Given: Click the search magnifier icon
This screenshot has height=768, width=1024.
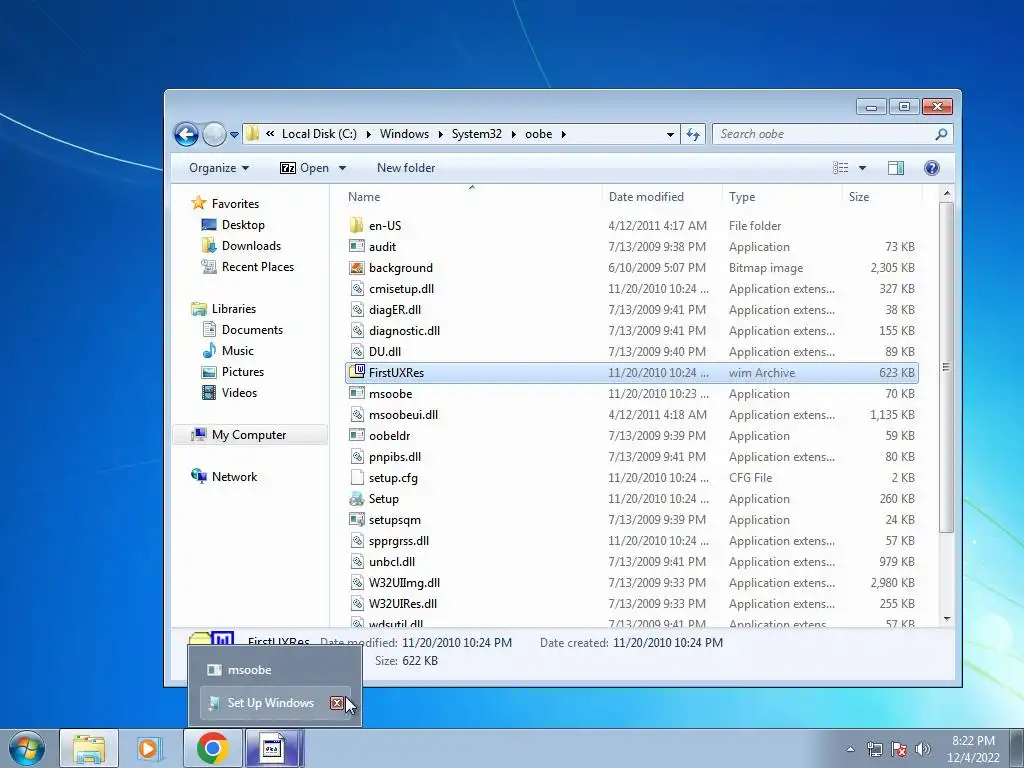Looking at the screenshot, I should coord(941,135).
